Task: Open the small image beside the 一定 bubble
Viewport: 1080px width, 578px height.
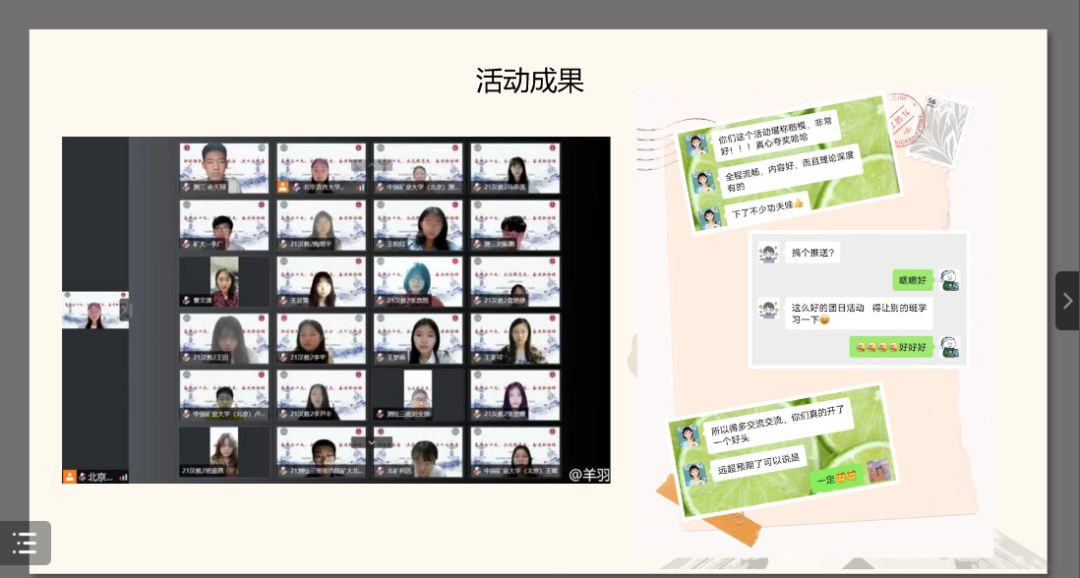Action: click(x=878, y=471)
